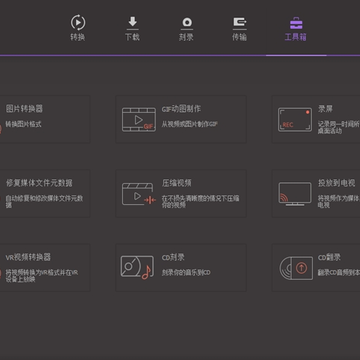This screenshot has width=360, height=360.
Task: Open the 录屏 tool title
Action: point(325,109)
